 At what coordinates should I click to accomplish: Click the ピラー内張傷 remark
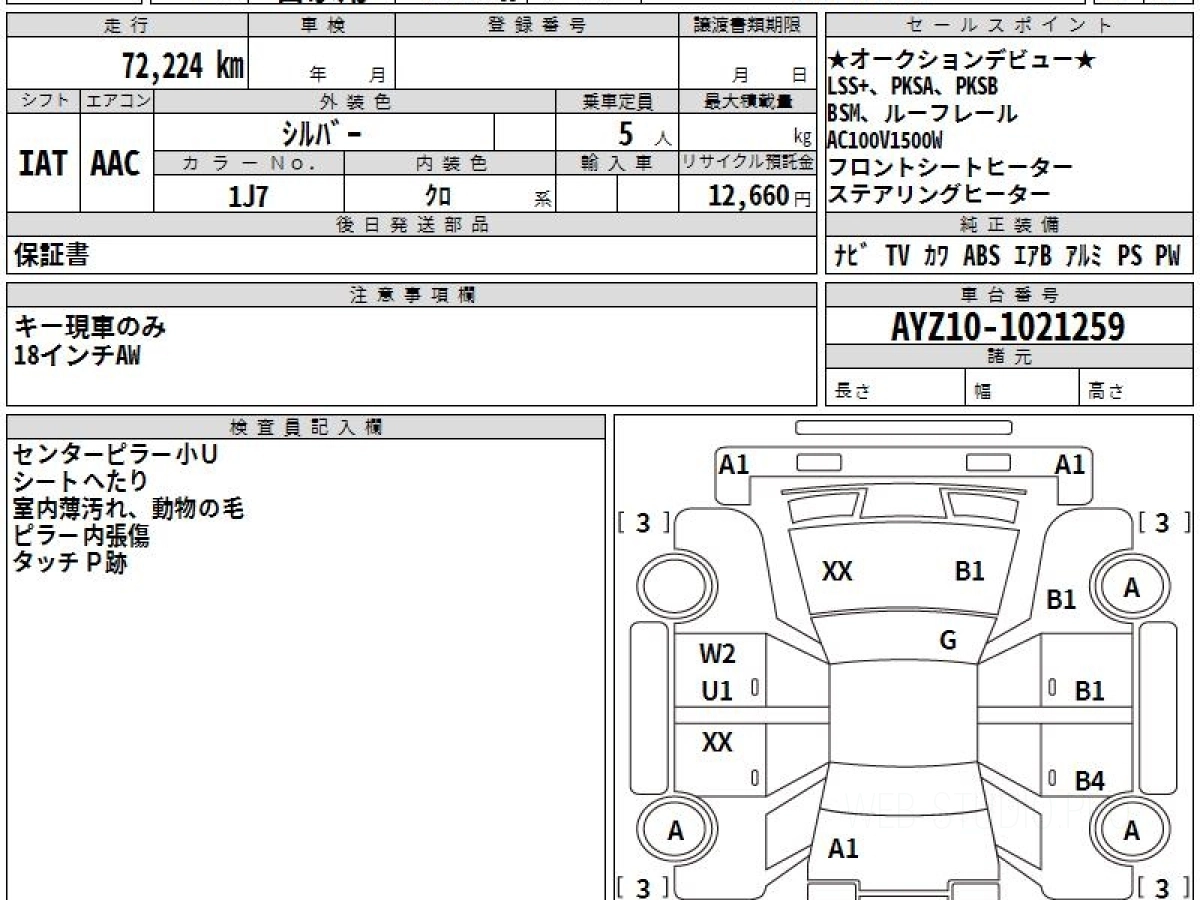tap(80, 536)
